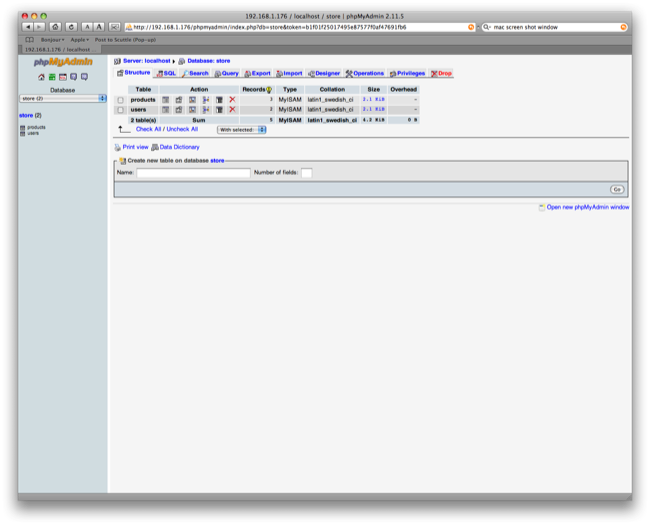Click the browser search field
650x525 pixels.
click(554, 27)
